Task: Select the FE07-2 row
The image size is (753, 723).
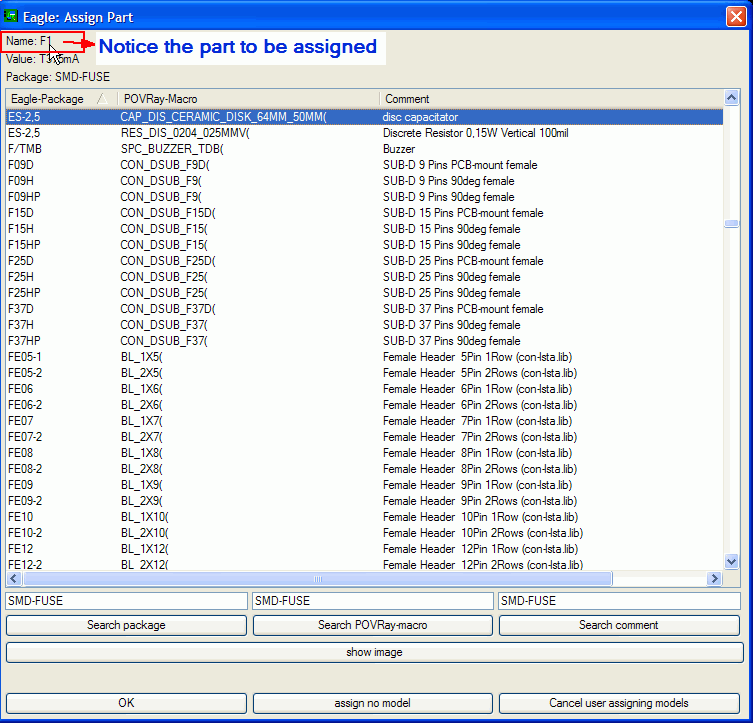Action: [364, 437]
